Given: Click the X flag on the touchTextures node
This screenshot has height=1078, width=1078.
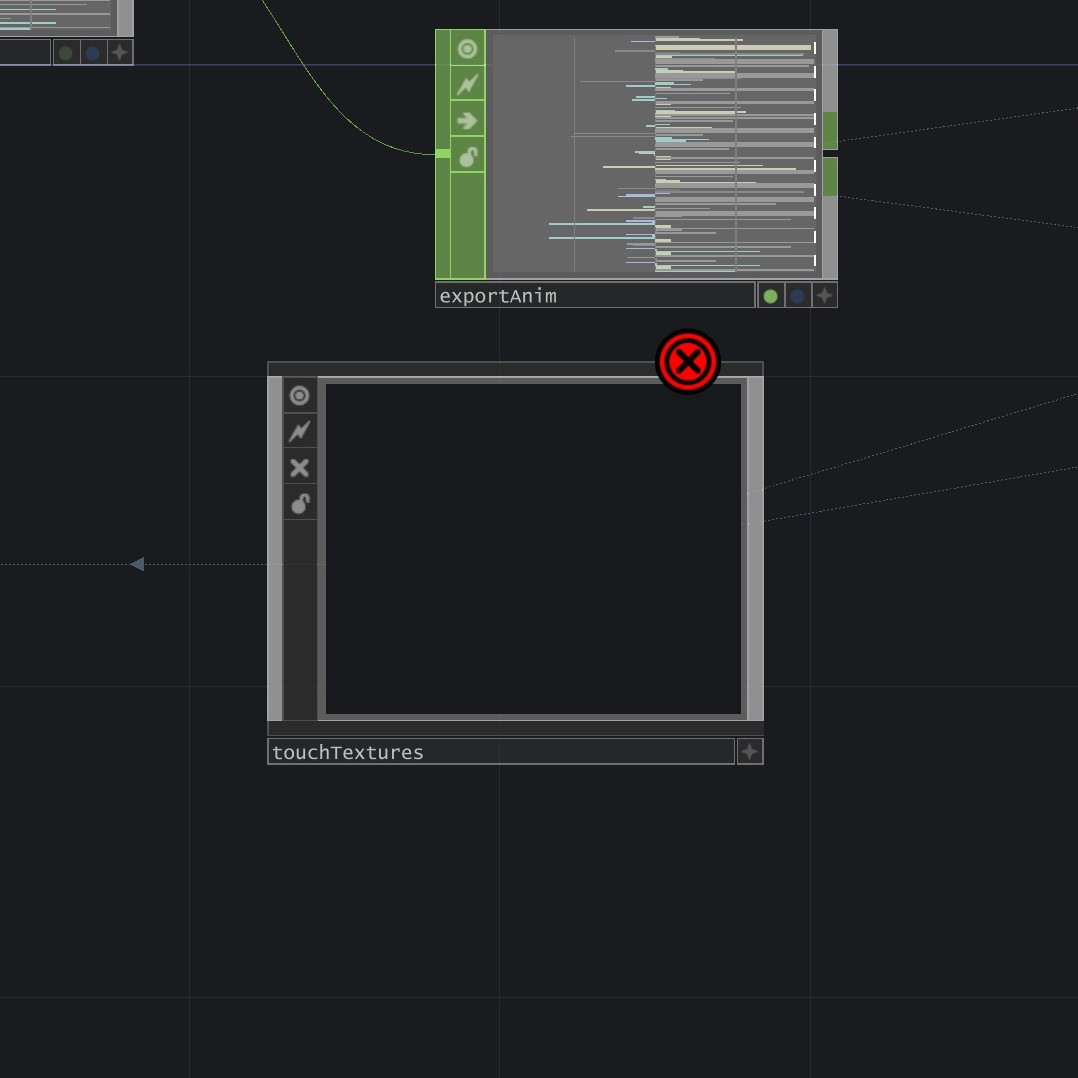Looking at the screenshot, I should [299, 467].
